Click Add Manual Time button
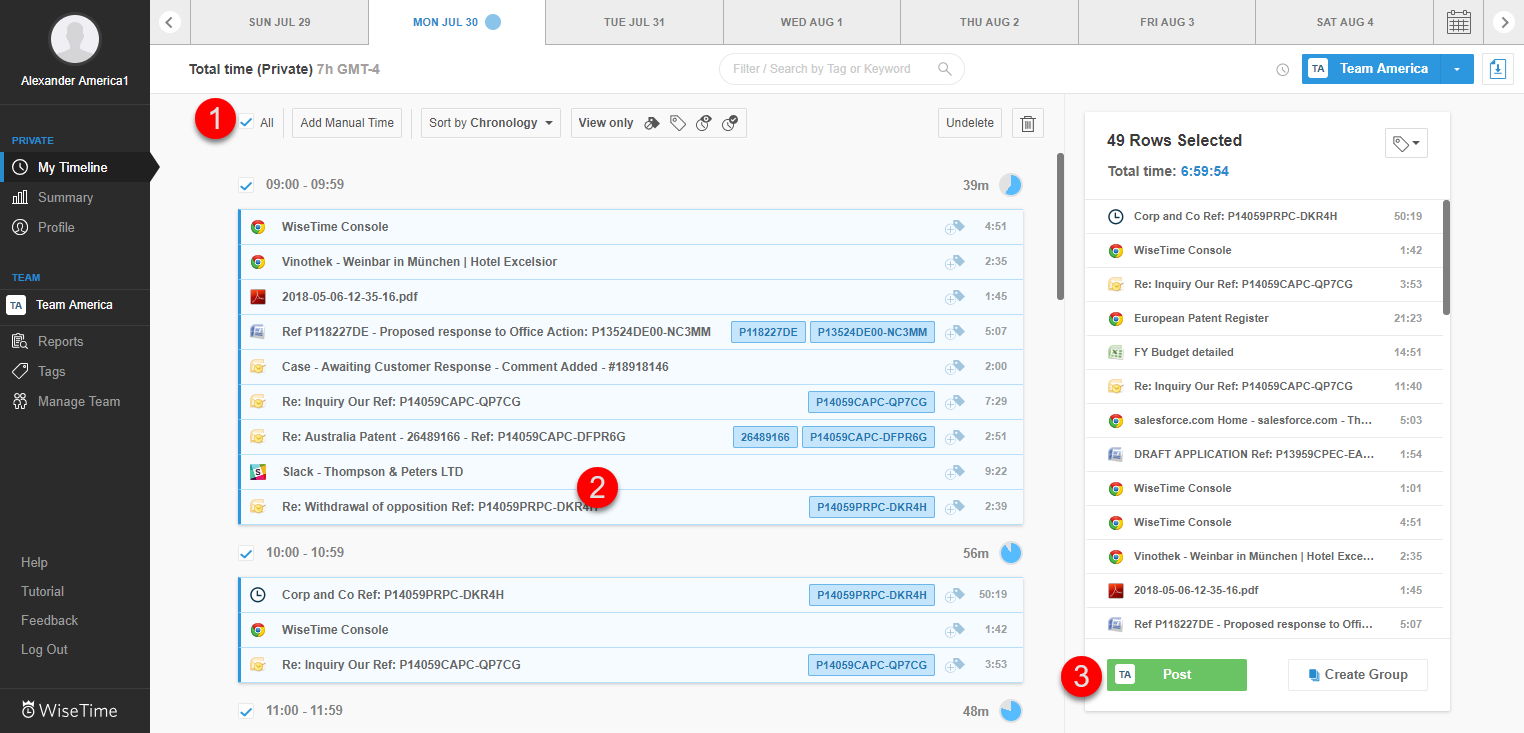 pos(347,123)
